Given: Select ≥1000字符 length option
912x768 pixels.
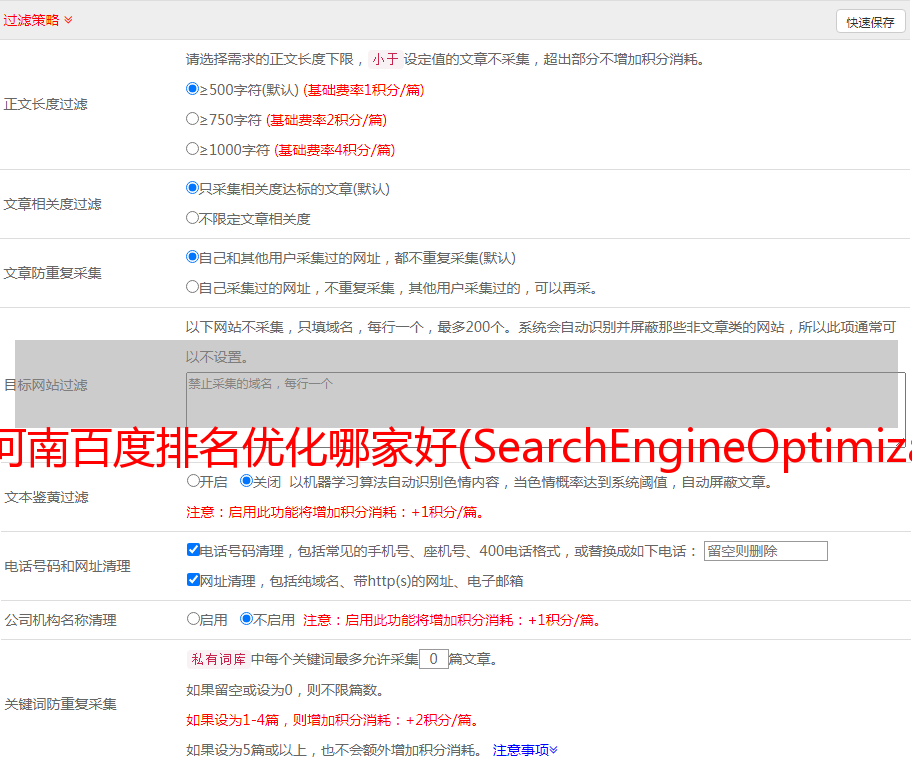Looking at the screenshot, I should [192, 148].
